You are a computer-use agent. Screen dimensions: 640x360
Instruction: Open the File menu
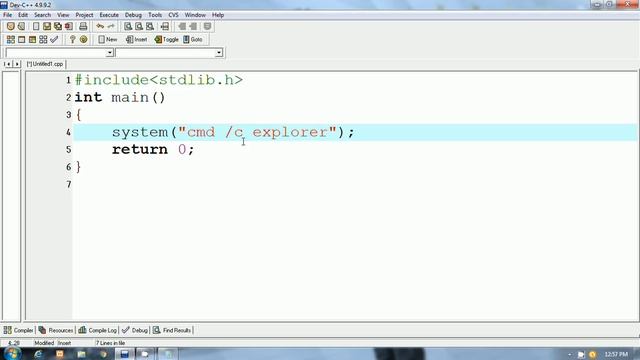pos(7,15)
